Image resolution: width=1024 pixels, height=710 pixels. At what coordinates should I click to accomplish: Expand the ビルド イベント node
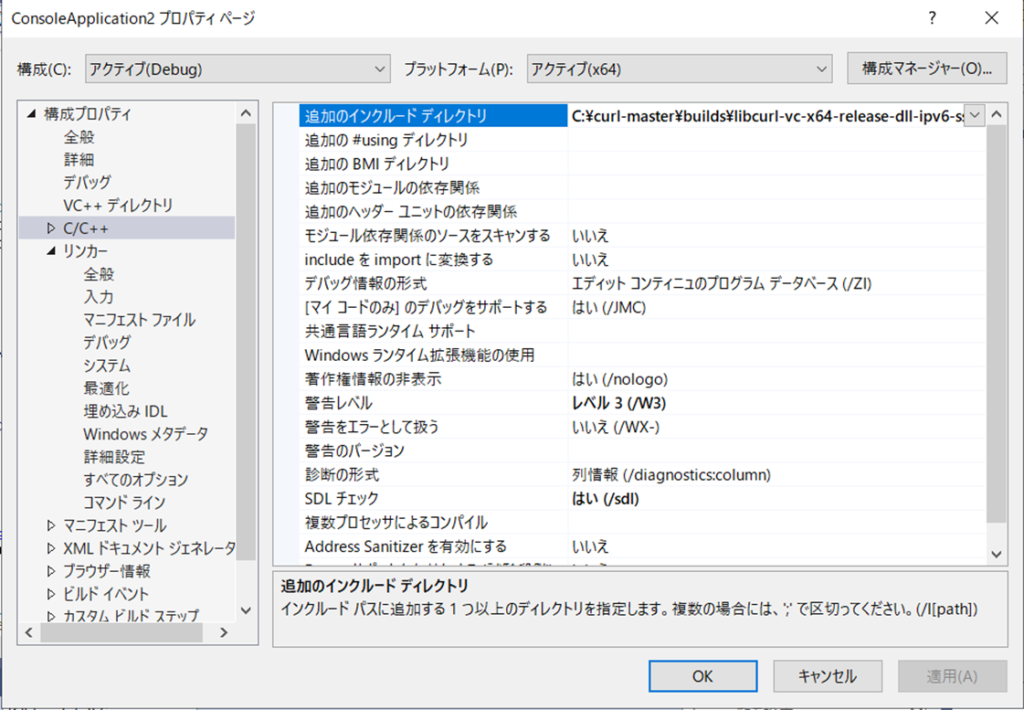(52, 594)
